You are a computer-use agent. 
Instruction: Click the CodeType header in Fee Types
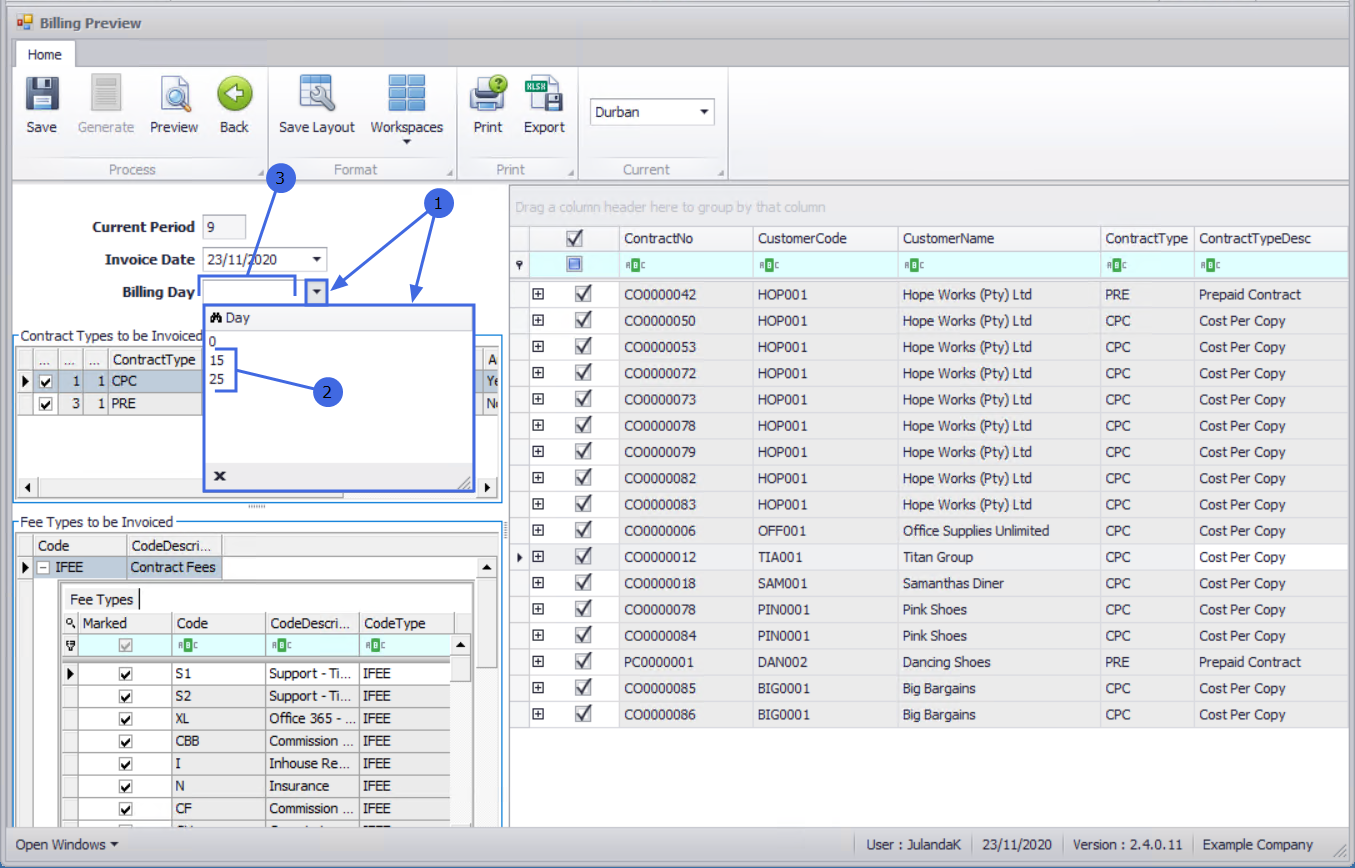[x=406, y=623]
